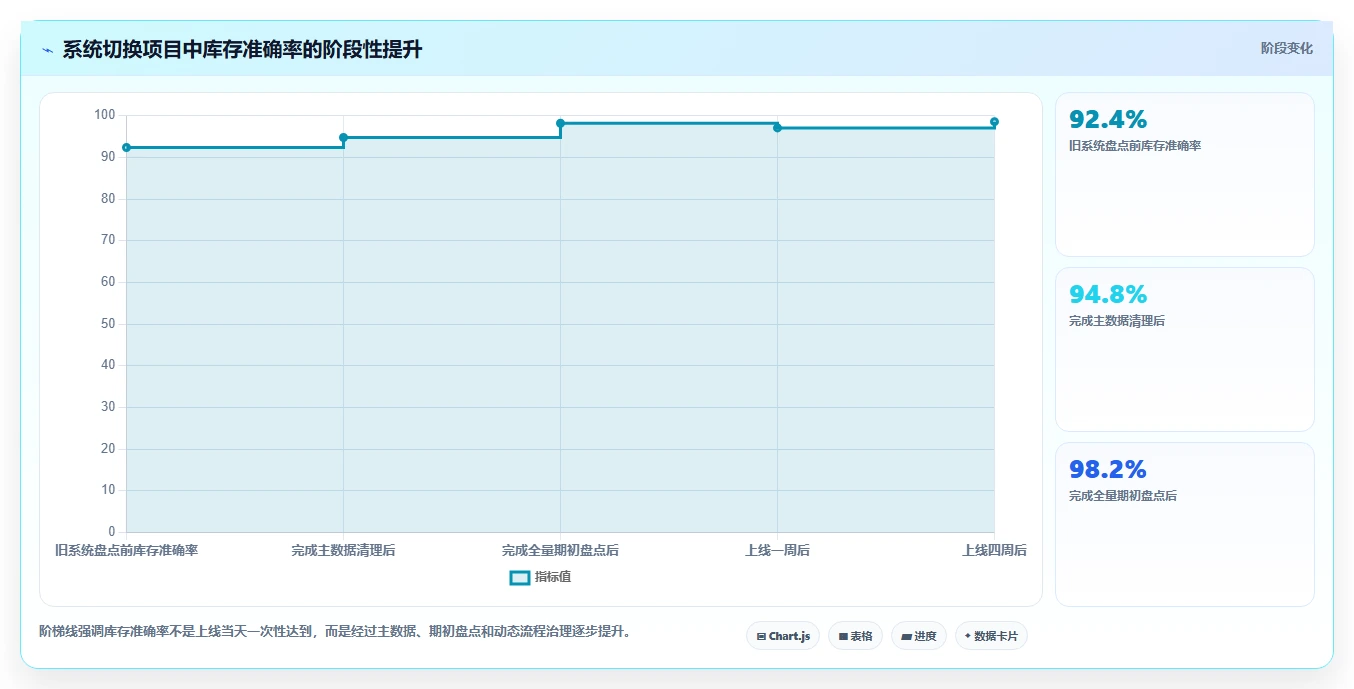Click the data point for 完成全量期初盘点后
The width and height of the screenshot is (1354, 689).
[x=560, y=124]
